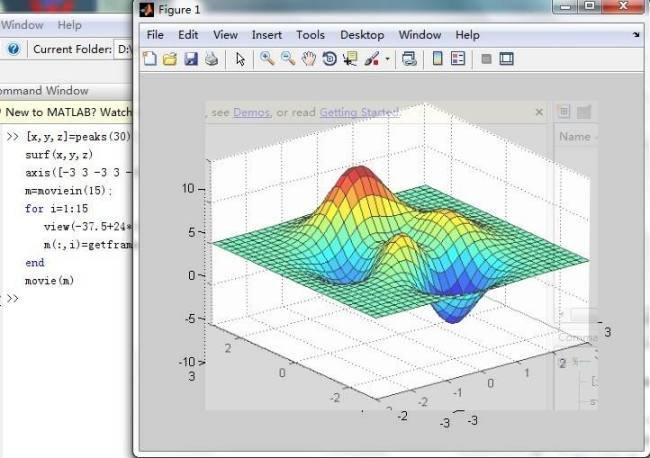Click the Link Plot icon
The width and height of the screenshot is (650, 458).
(x=409, y=59)
